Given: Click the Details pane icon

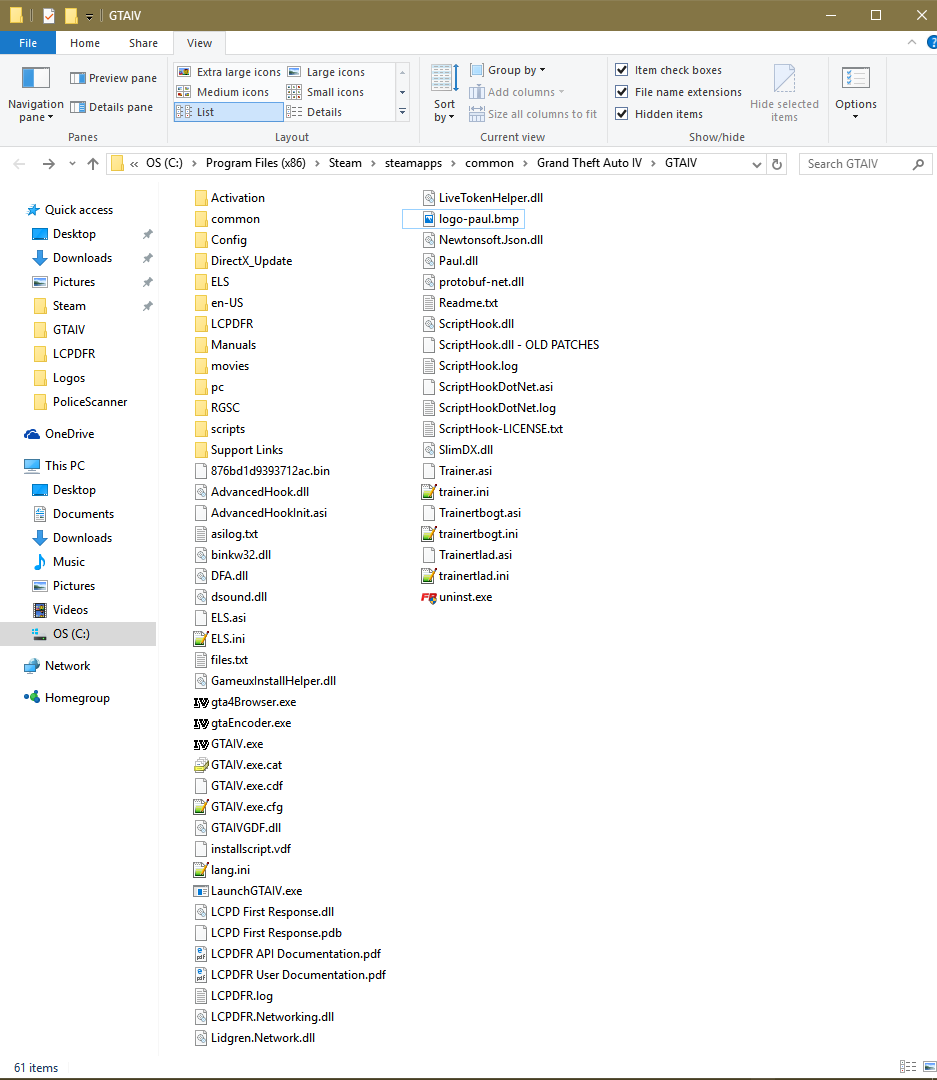Looking at the screenshot, I should point(78,107).
